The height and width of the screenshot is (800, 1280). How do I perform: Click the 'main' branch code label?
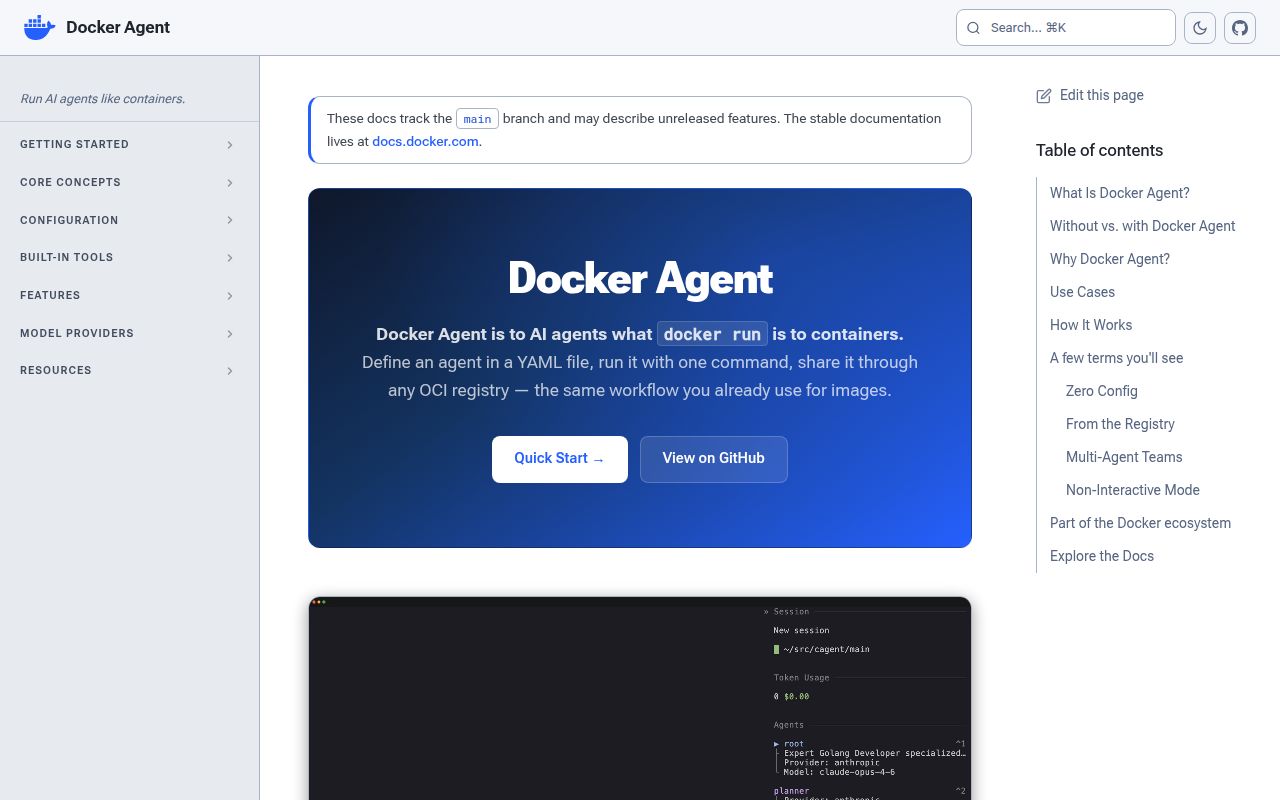pyautogui.click(x=477, y=119)
